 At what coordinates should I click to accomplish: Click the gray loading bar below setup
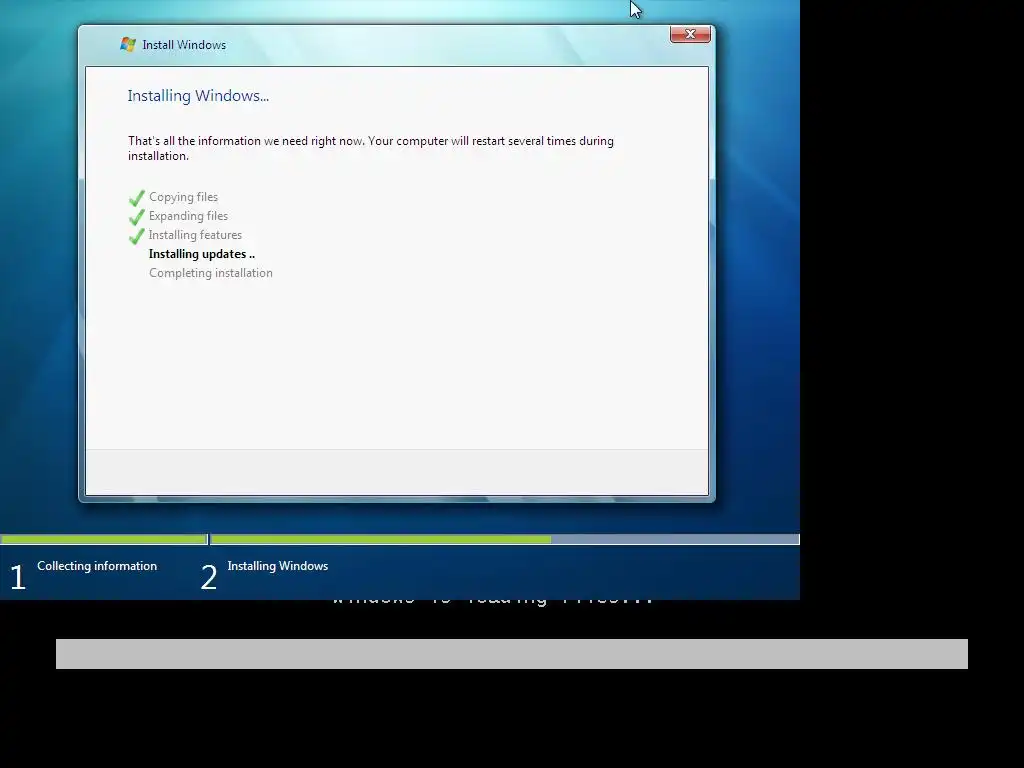click(511, 654)
